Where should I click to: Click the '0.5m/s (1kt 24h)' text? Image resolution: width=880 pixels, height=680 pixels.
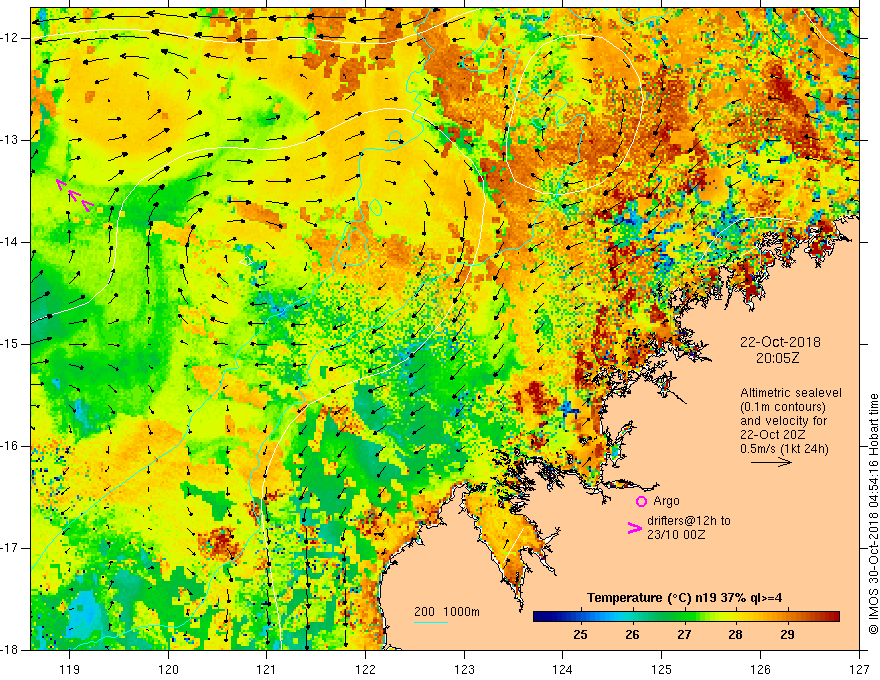pyautogui.click(x=784, y=448)
